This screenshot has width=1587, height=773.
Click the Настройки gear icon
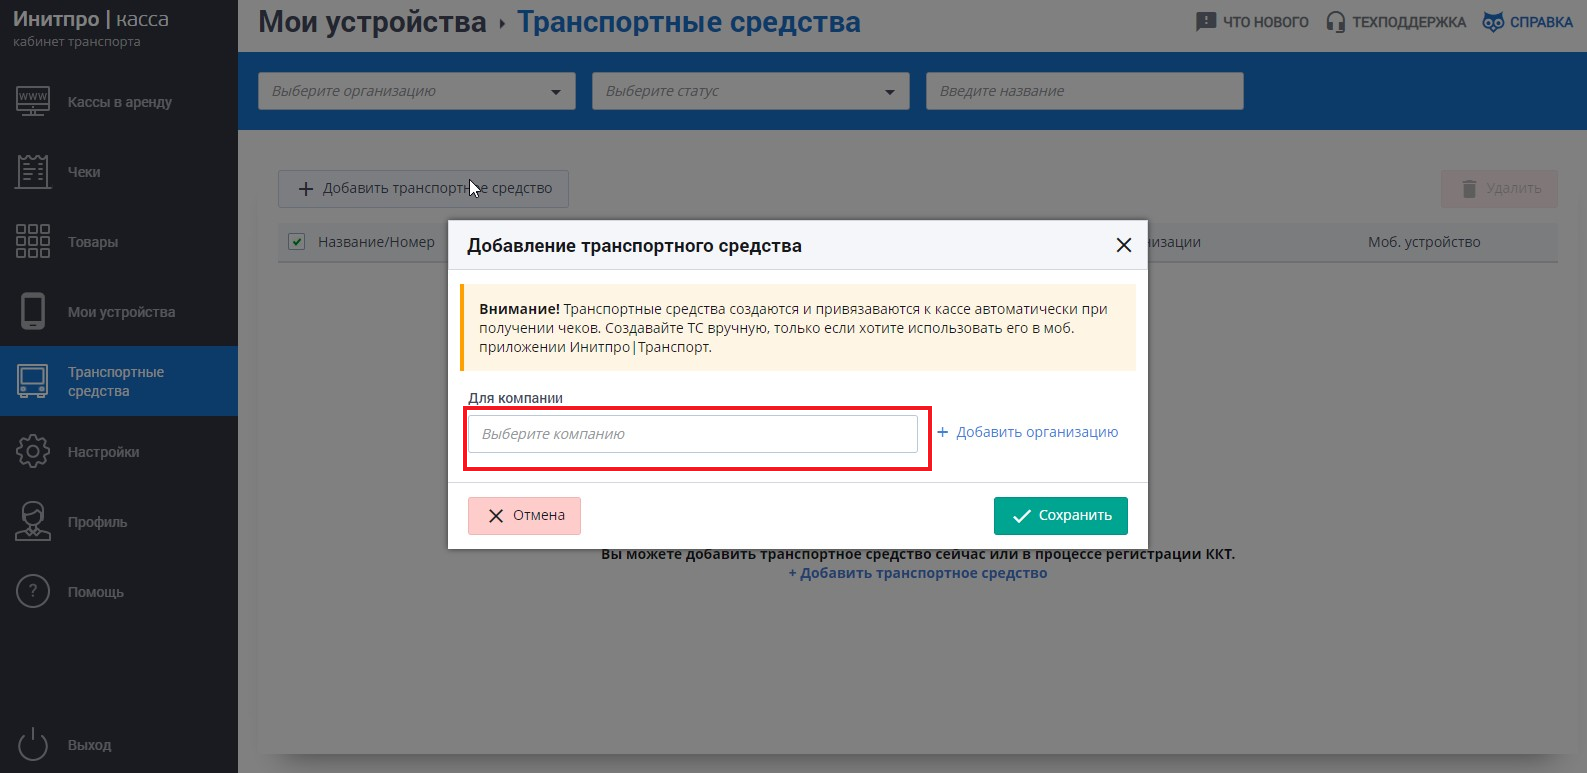pos(33,451)
